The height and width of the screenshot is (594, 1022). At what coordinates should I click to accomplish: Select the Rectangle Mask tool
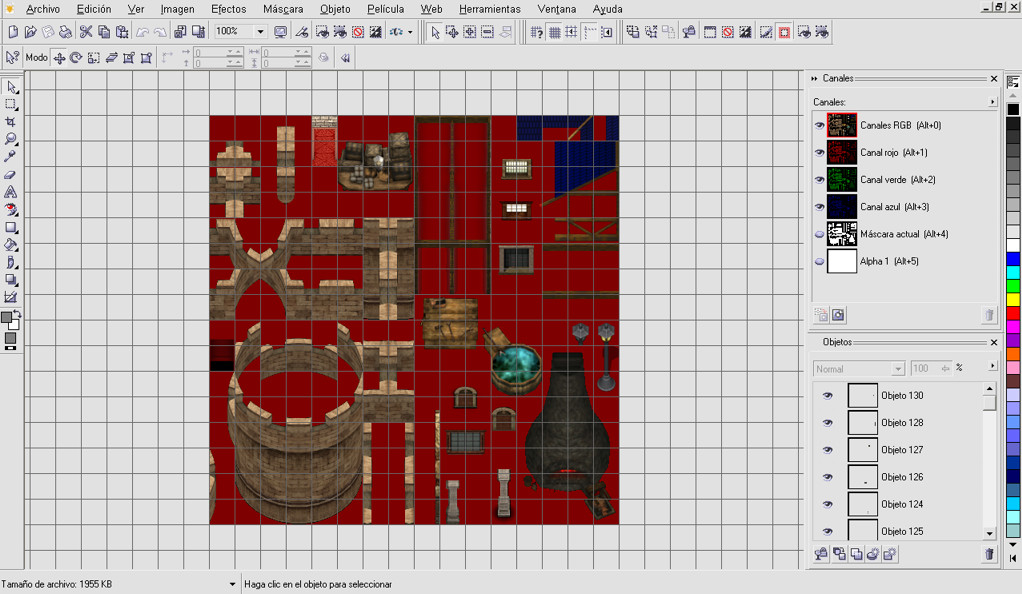[11, 104]
